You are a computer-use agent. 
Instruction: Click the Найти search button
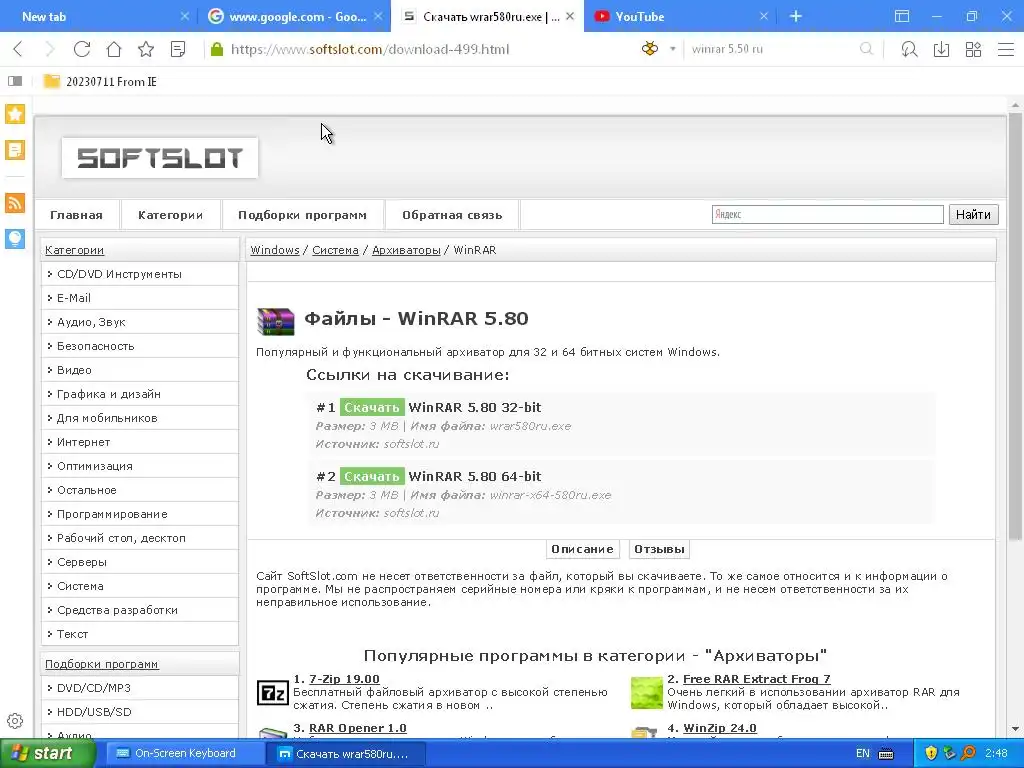(973, 214)
